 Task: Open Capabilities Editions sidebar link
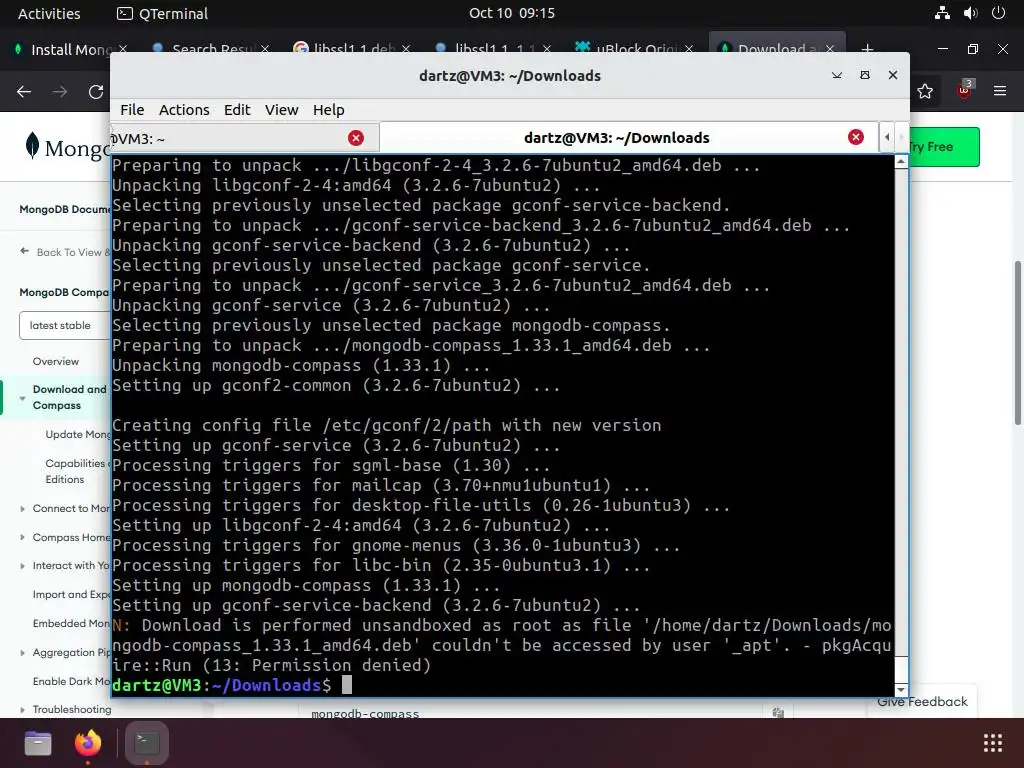coord(75,471)
